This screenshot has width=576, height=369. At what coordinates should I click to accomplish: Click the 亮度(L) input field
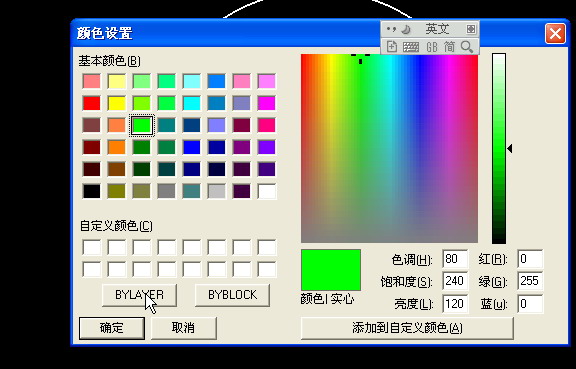pyautogui.click(x=455, y=304)
